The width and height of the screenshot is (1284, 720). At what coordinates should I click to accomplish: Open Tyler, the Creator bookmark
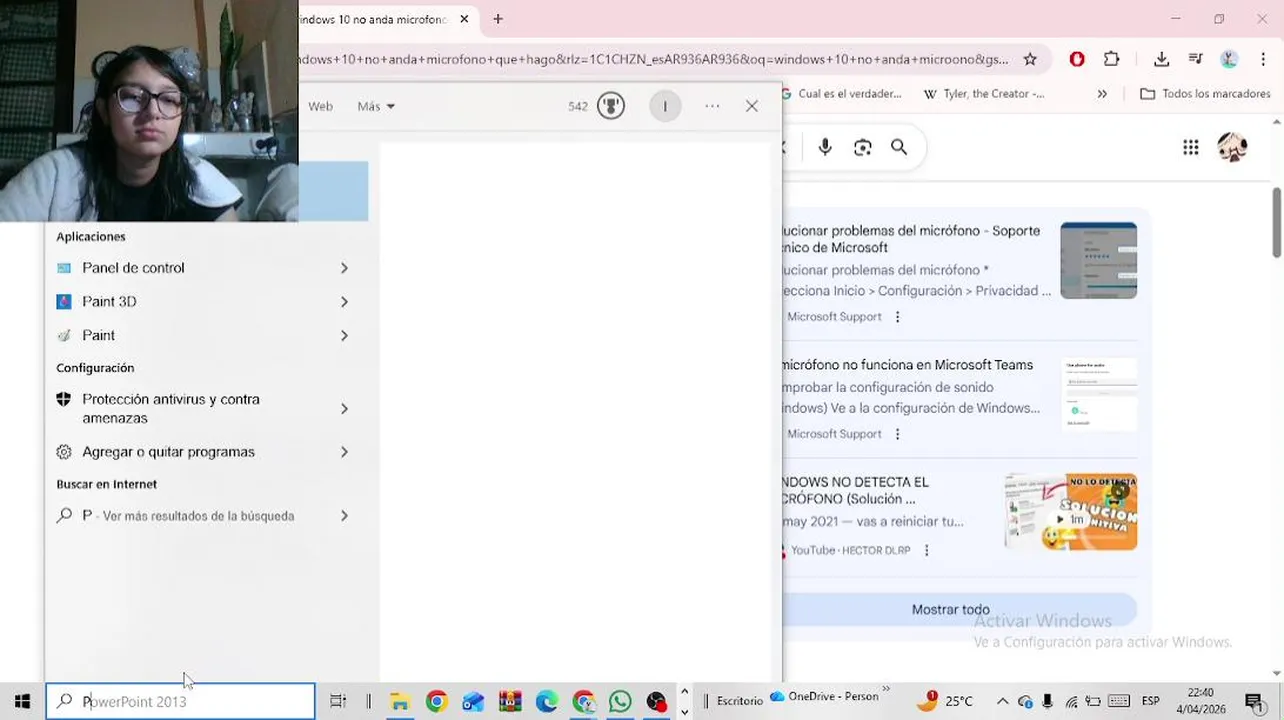[x=984, y=94]
